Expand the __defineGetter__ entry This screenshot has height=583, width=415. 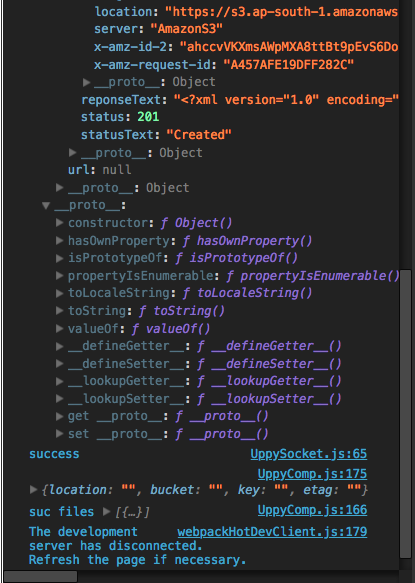[x=59, y=346]
